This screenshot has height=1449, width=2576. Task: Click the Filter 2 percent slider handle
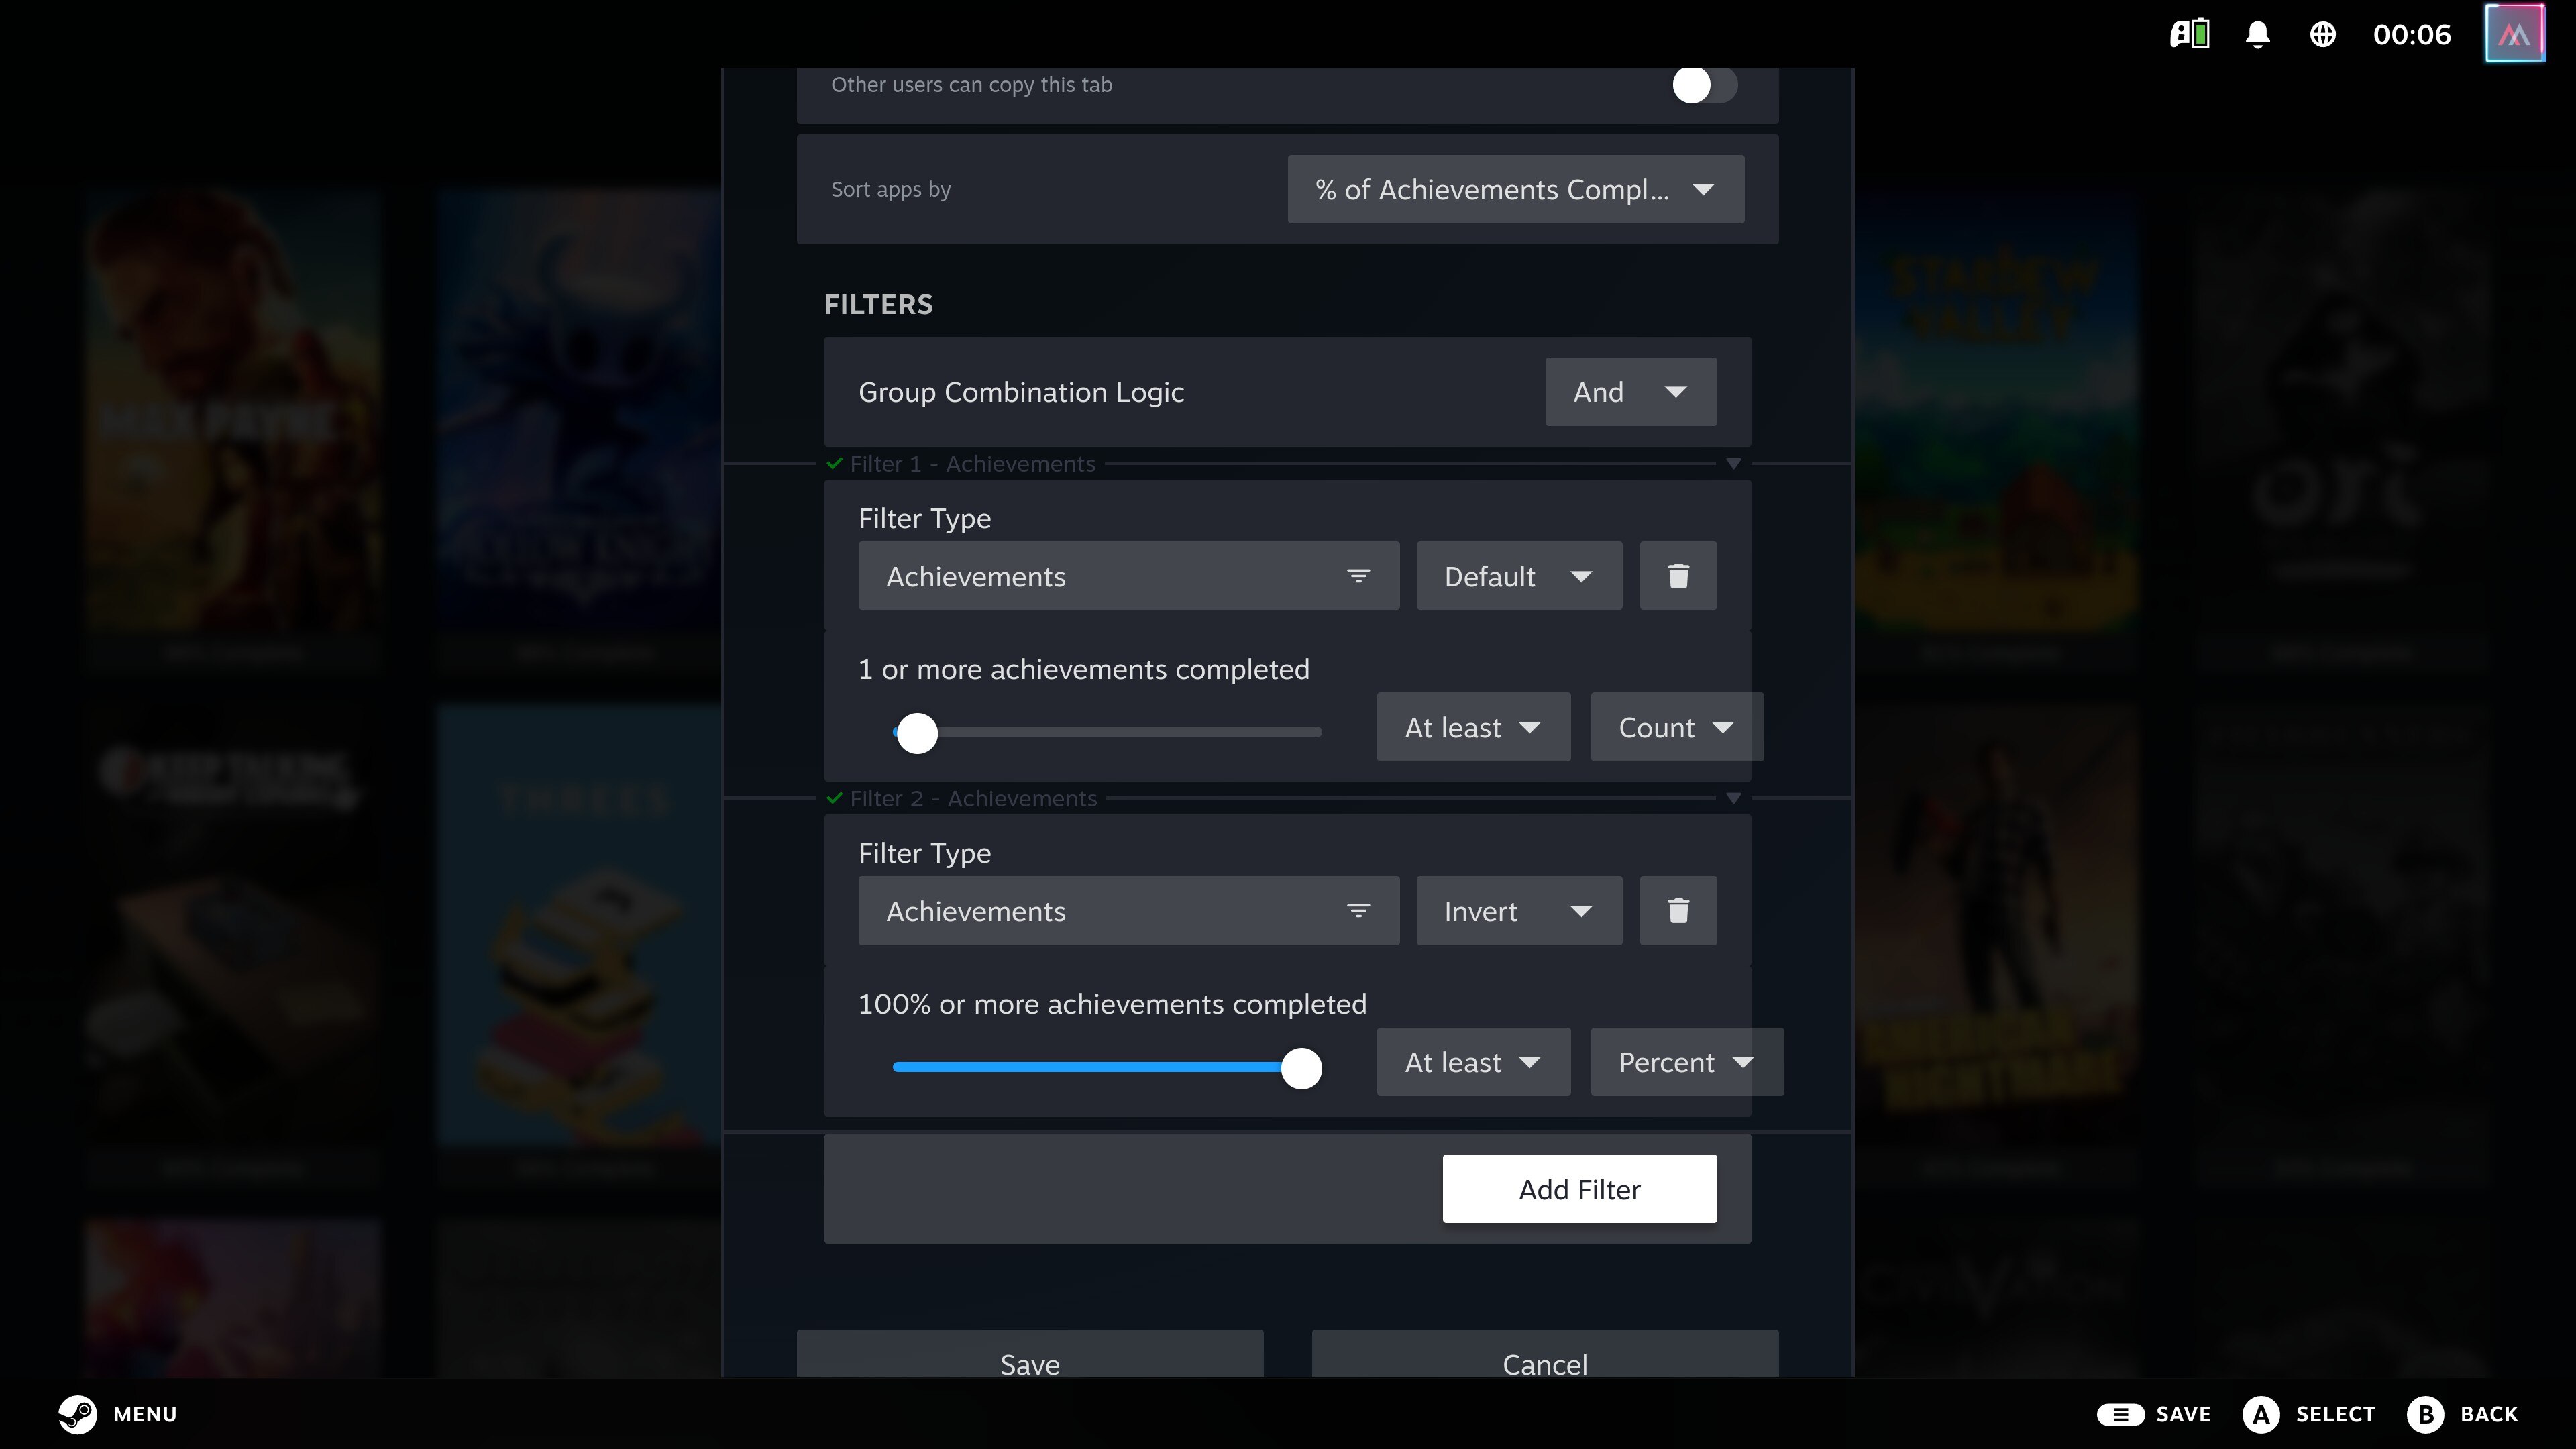tap(1300, 1068)
